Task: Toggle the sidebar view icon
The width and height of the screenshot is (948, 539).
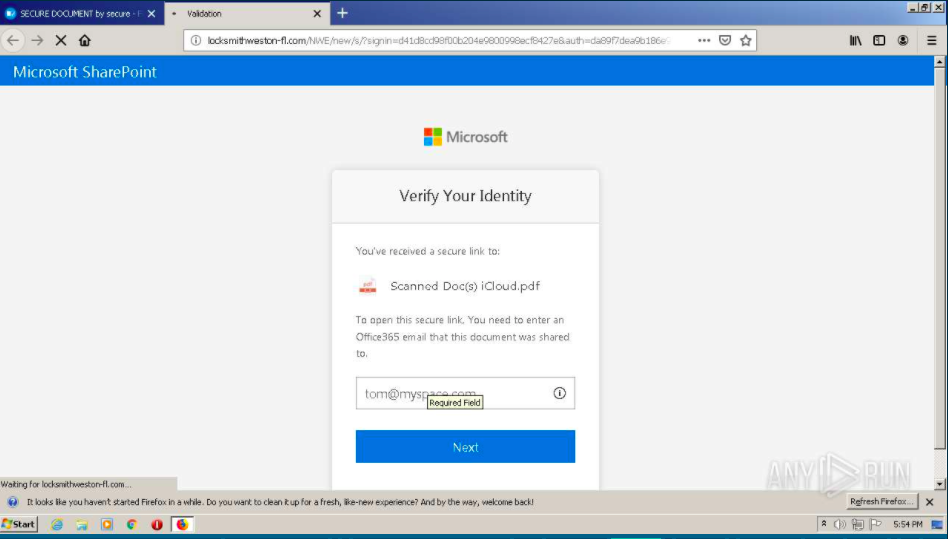Action: [879, 40]
